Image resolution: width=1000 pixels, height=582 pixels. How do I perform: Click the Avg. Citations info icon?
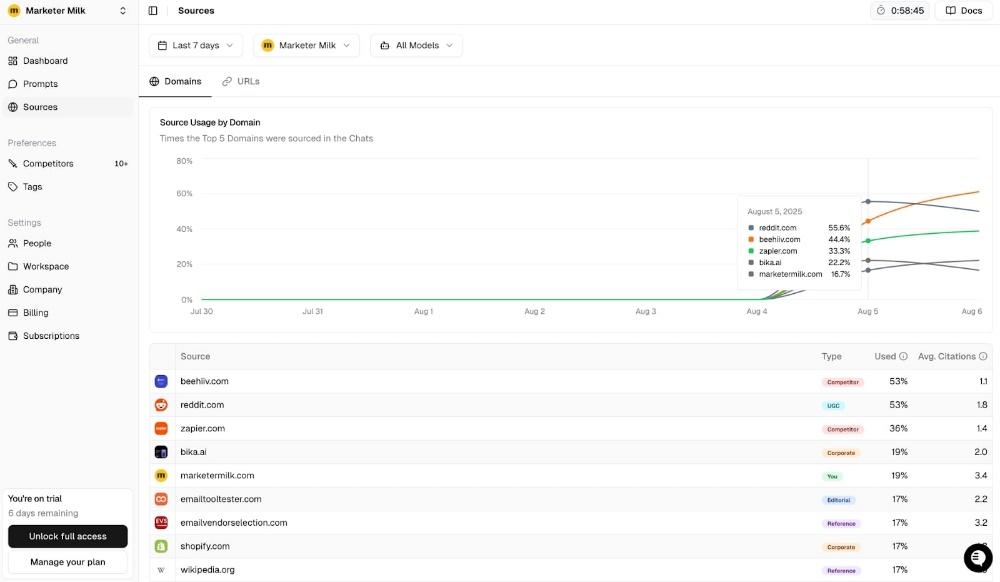pyautogui.click(x=983, y=356)
